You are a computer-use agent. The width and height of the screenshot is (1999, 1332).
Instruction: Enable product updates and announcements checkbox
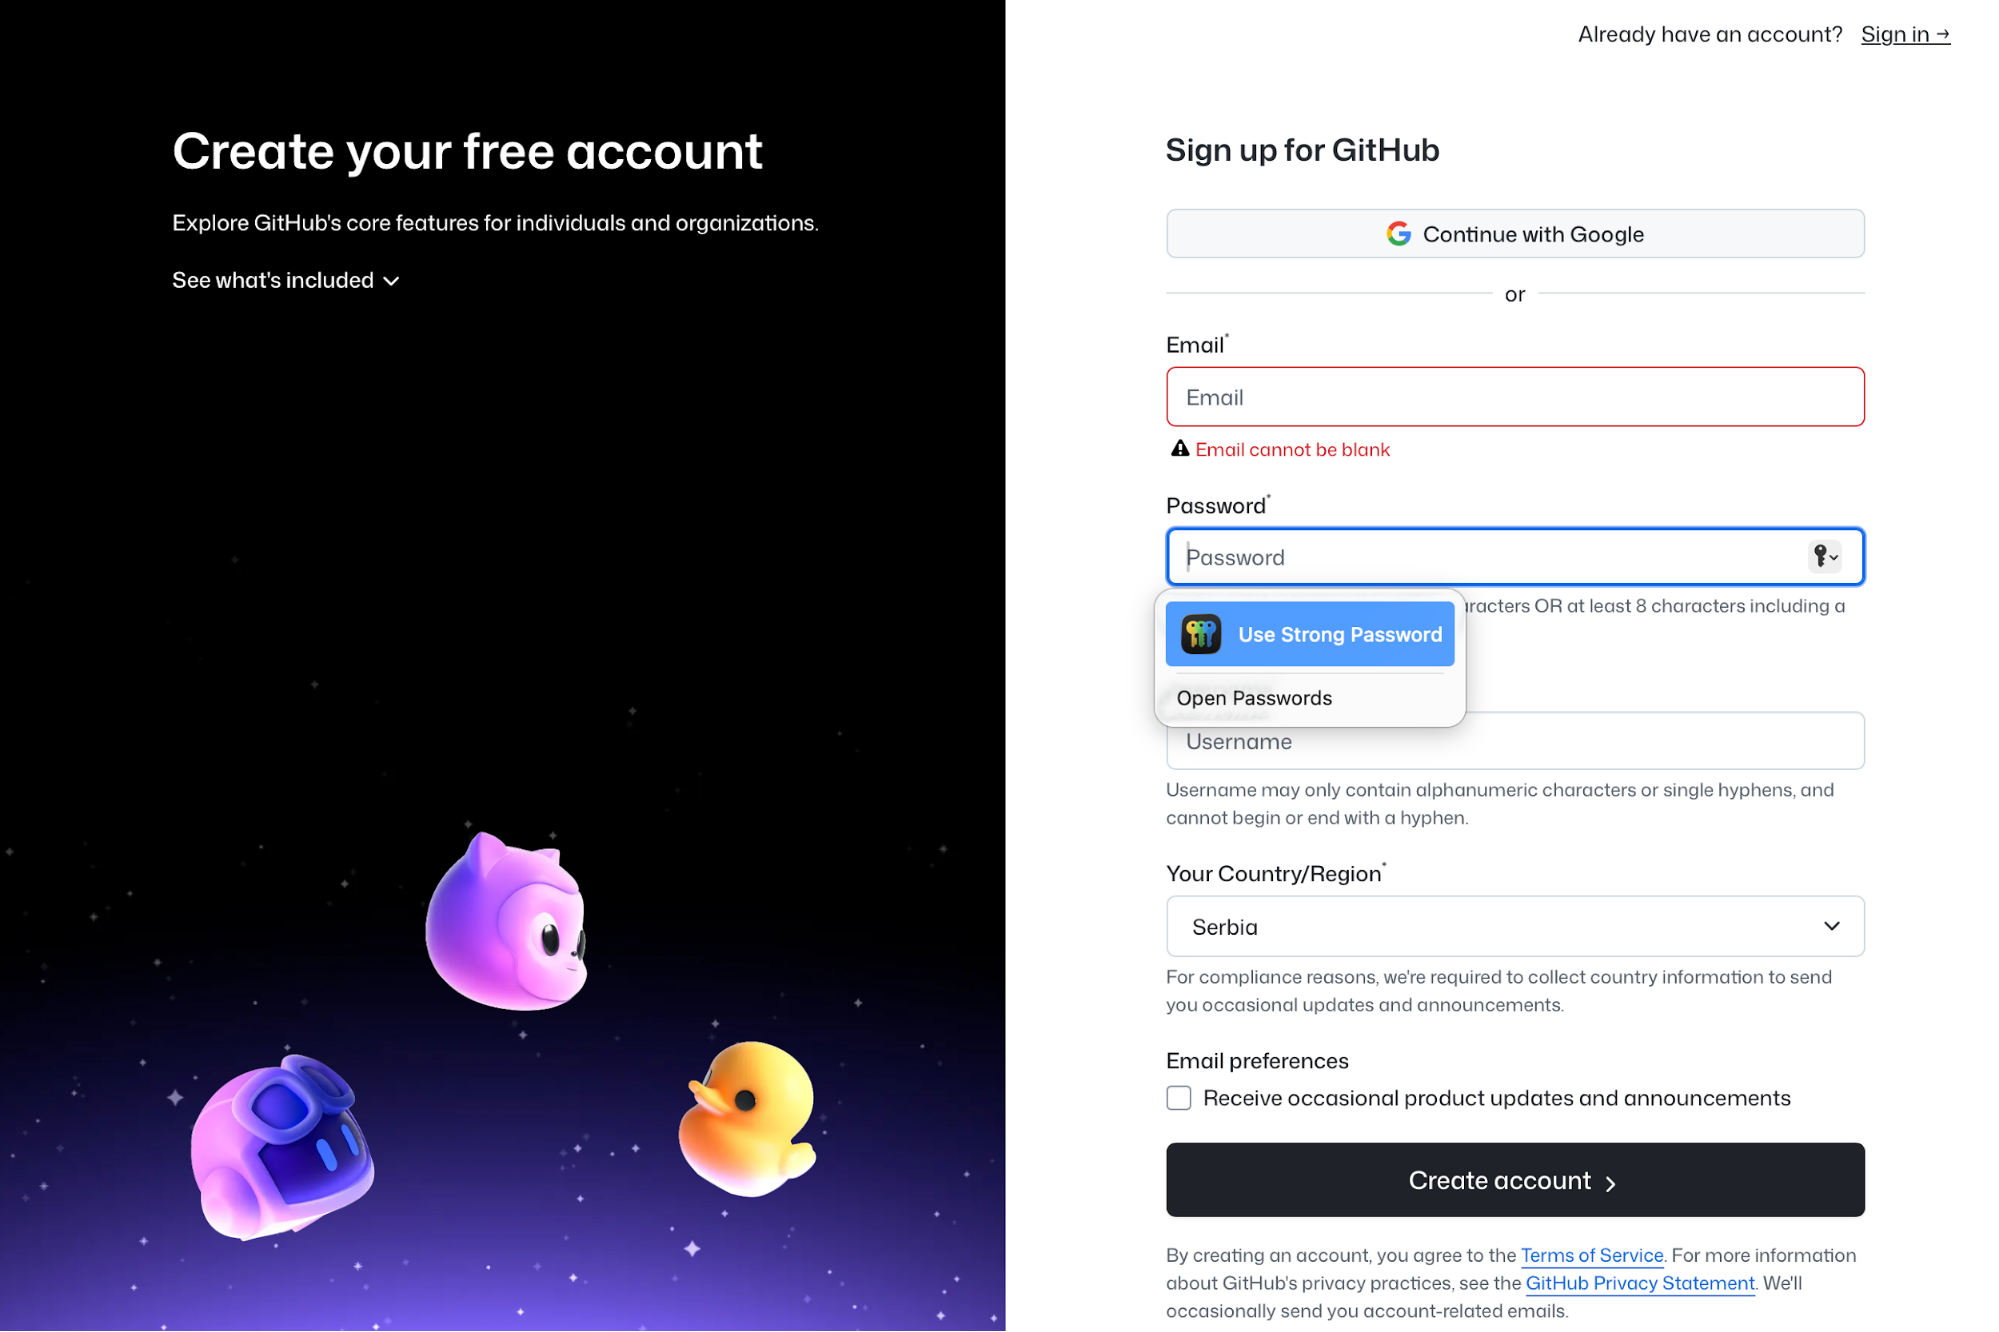point(1179,1098)
